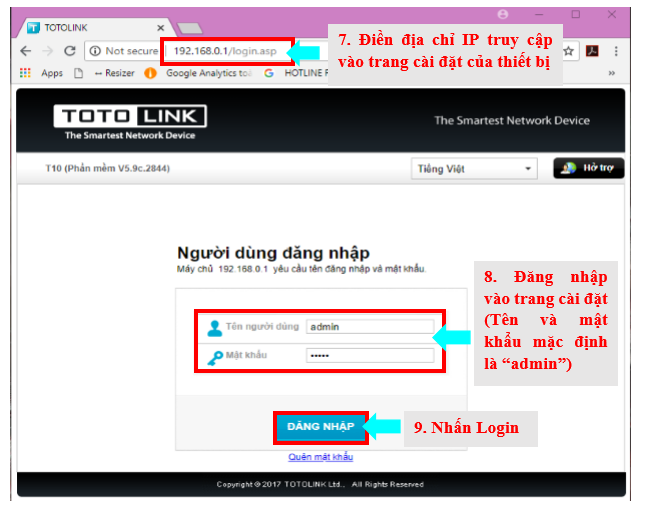Click the user silhouette icon
The width and height of the screenshot is (645, 509).
point(214,328)
